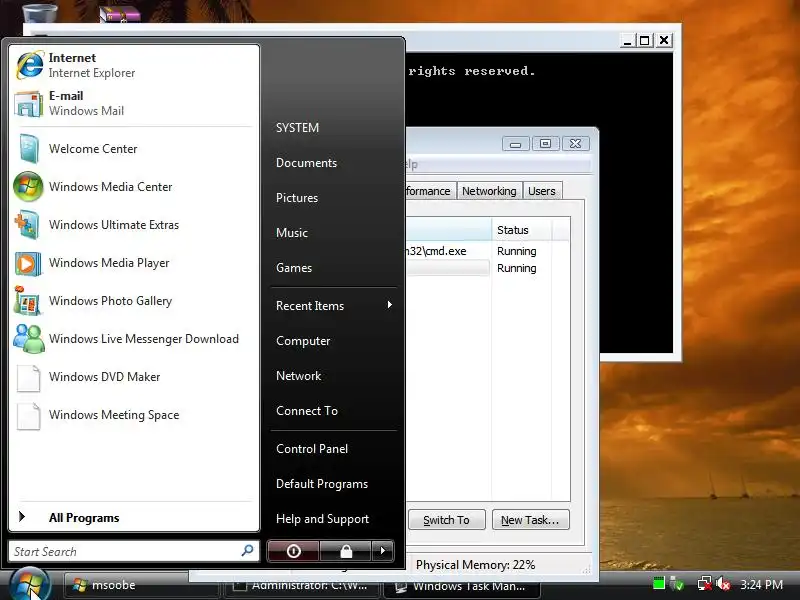Click the 3:24 PM clock

point(761,584)
